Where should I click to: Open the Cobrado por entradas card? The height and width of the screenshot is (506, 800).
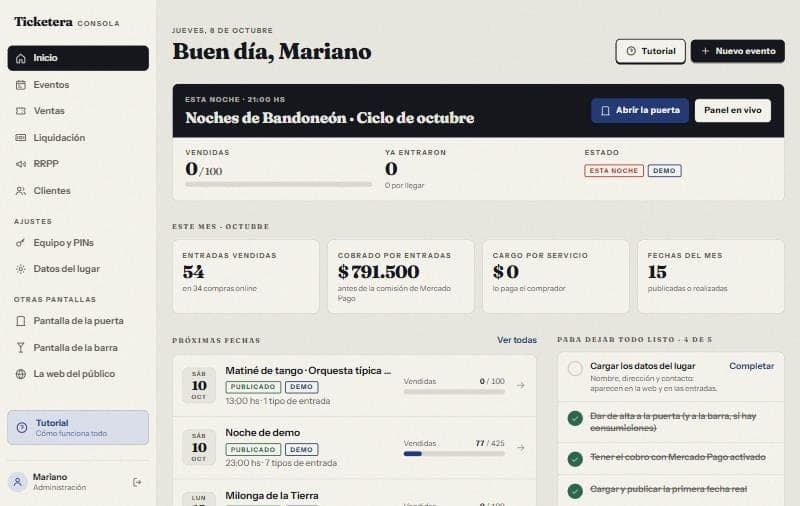[401, 276]
